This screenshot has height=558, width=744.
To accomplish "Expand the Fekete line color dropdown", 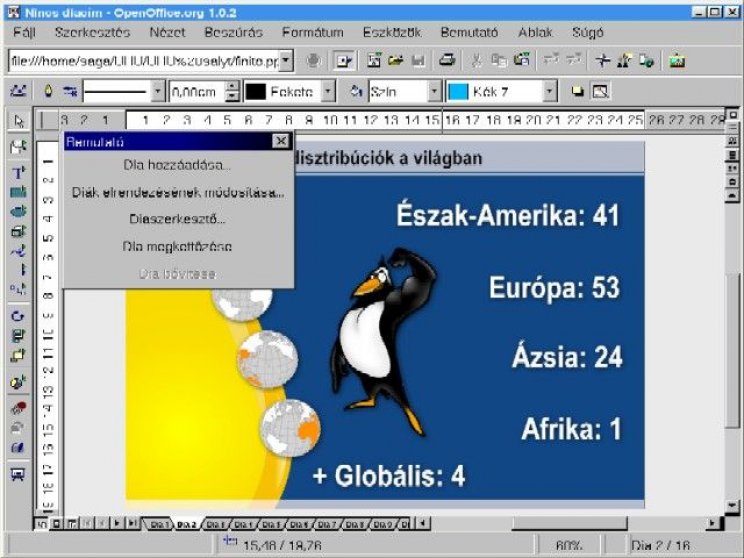I will [328, 91].
